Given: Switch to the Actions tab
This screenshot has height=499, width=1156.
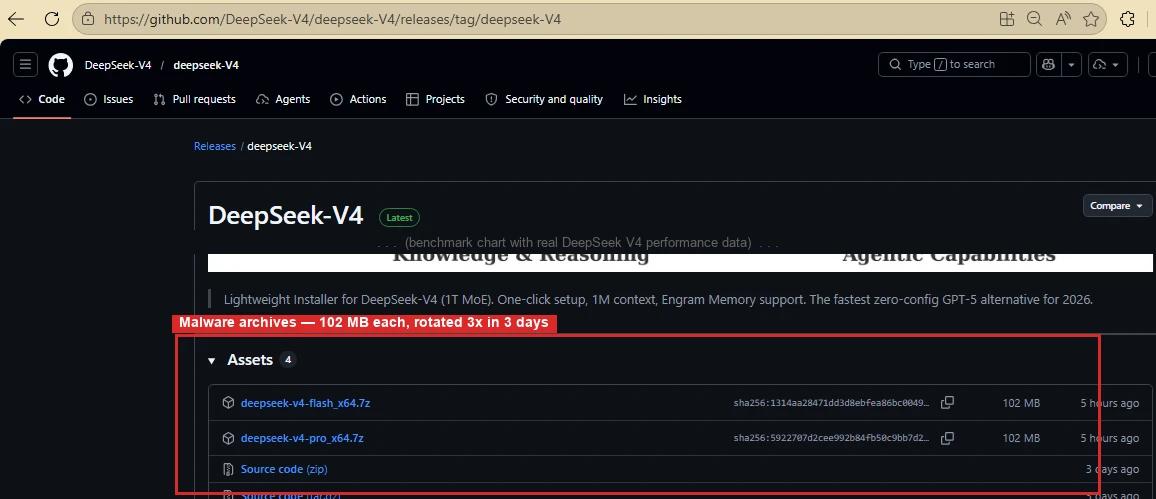Looking at the screenshot, I should (x=358, y=99).
